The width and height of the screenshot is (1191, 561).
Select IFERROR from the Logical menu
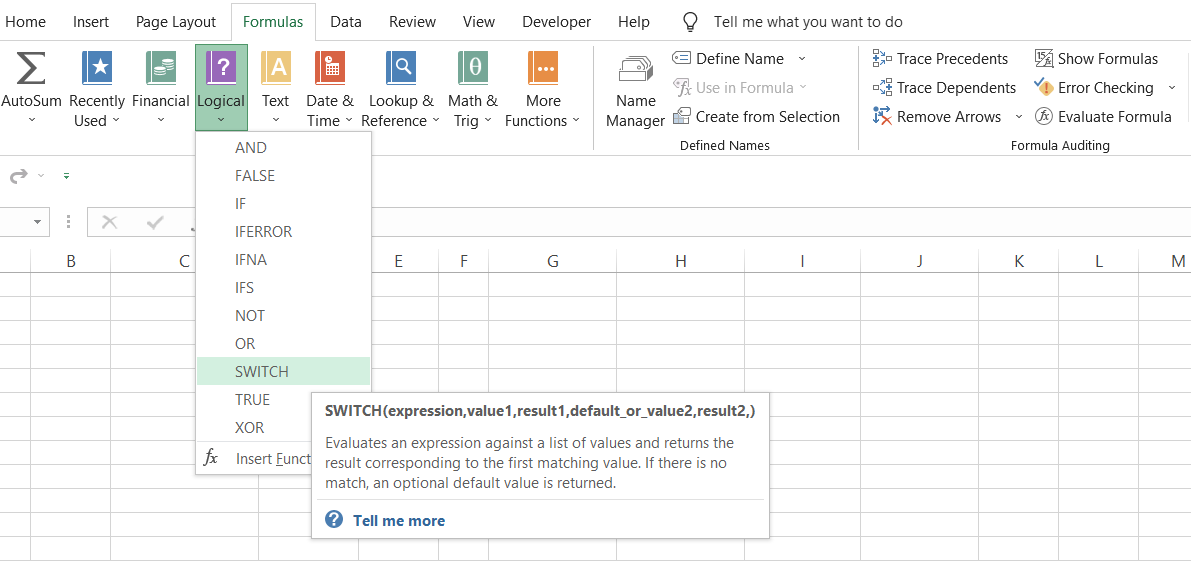tap(264, 232)
